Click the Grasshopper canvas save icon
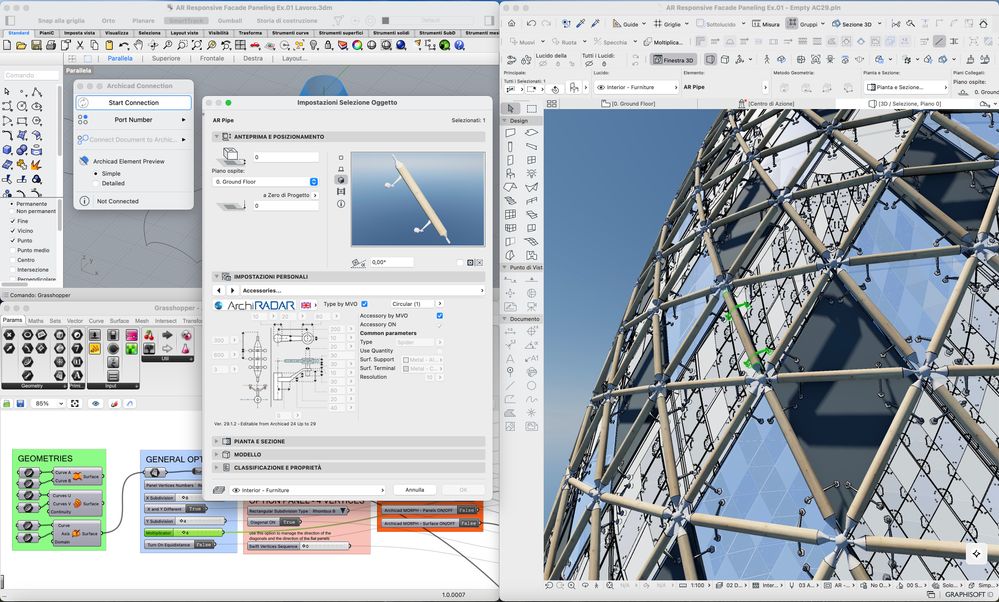Image resolution: width=999 pixels, height=602 pixels. [21, 403]
